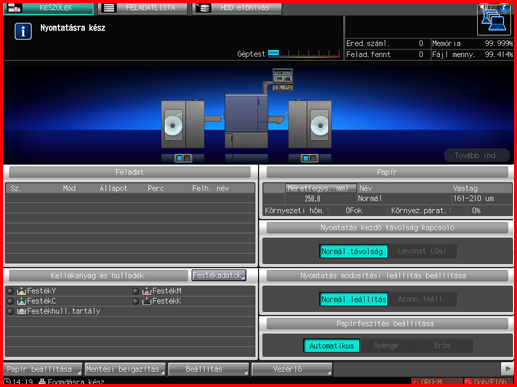Viewport: 517px width, 387px height.
Task: Set paper tension to Automatikus
Action: point(332,346)
